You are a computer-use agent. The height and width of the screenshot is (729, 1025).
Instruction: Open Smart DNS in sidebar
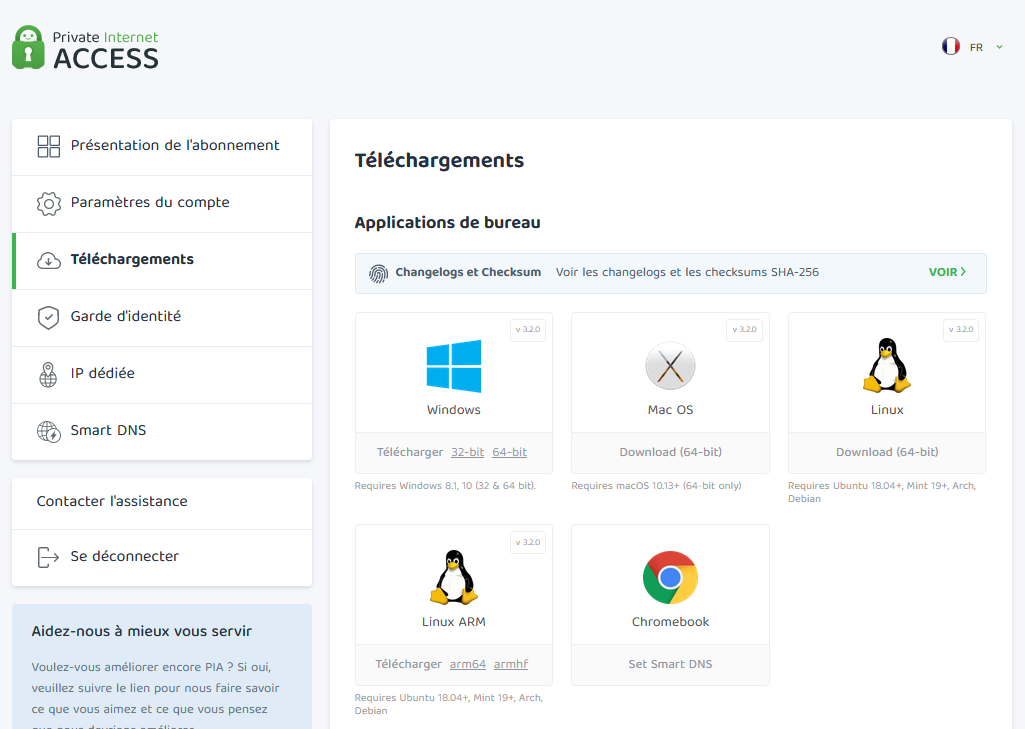pyautogui.click(x=162, y=432)
